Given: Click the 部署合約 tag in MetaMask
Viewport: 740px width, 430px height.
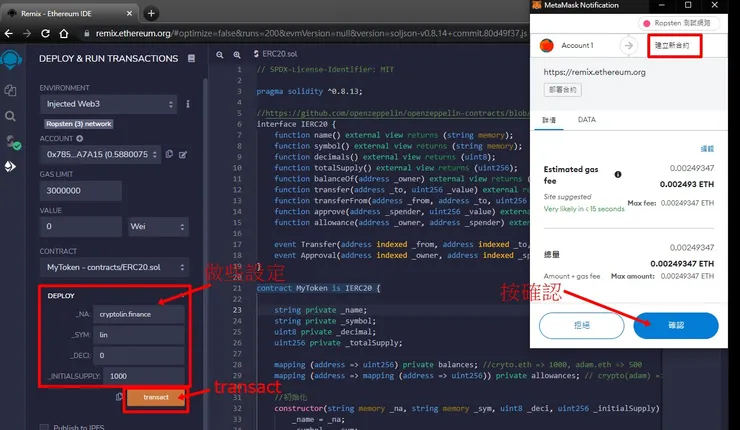Looking at the screenshot, I should point(563,90).
